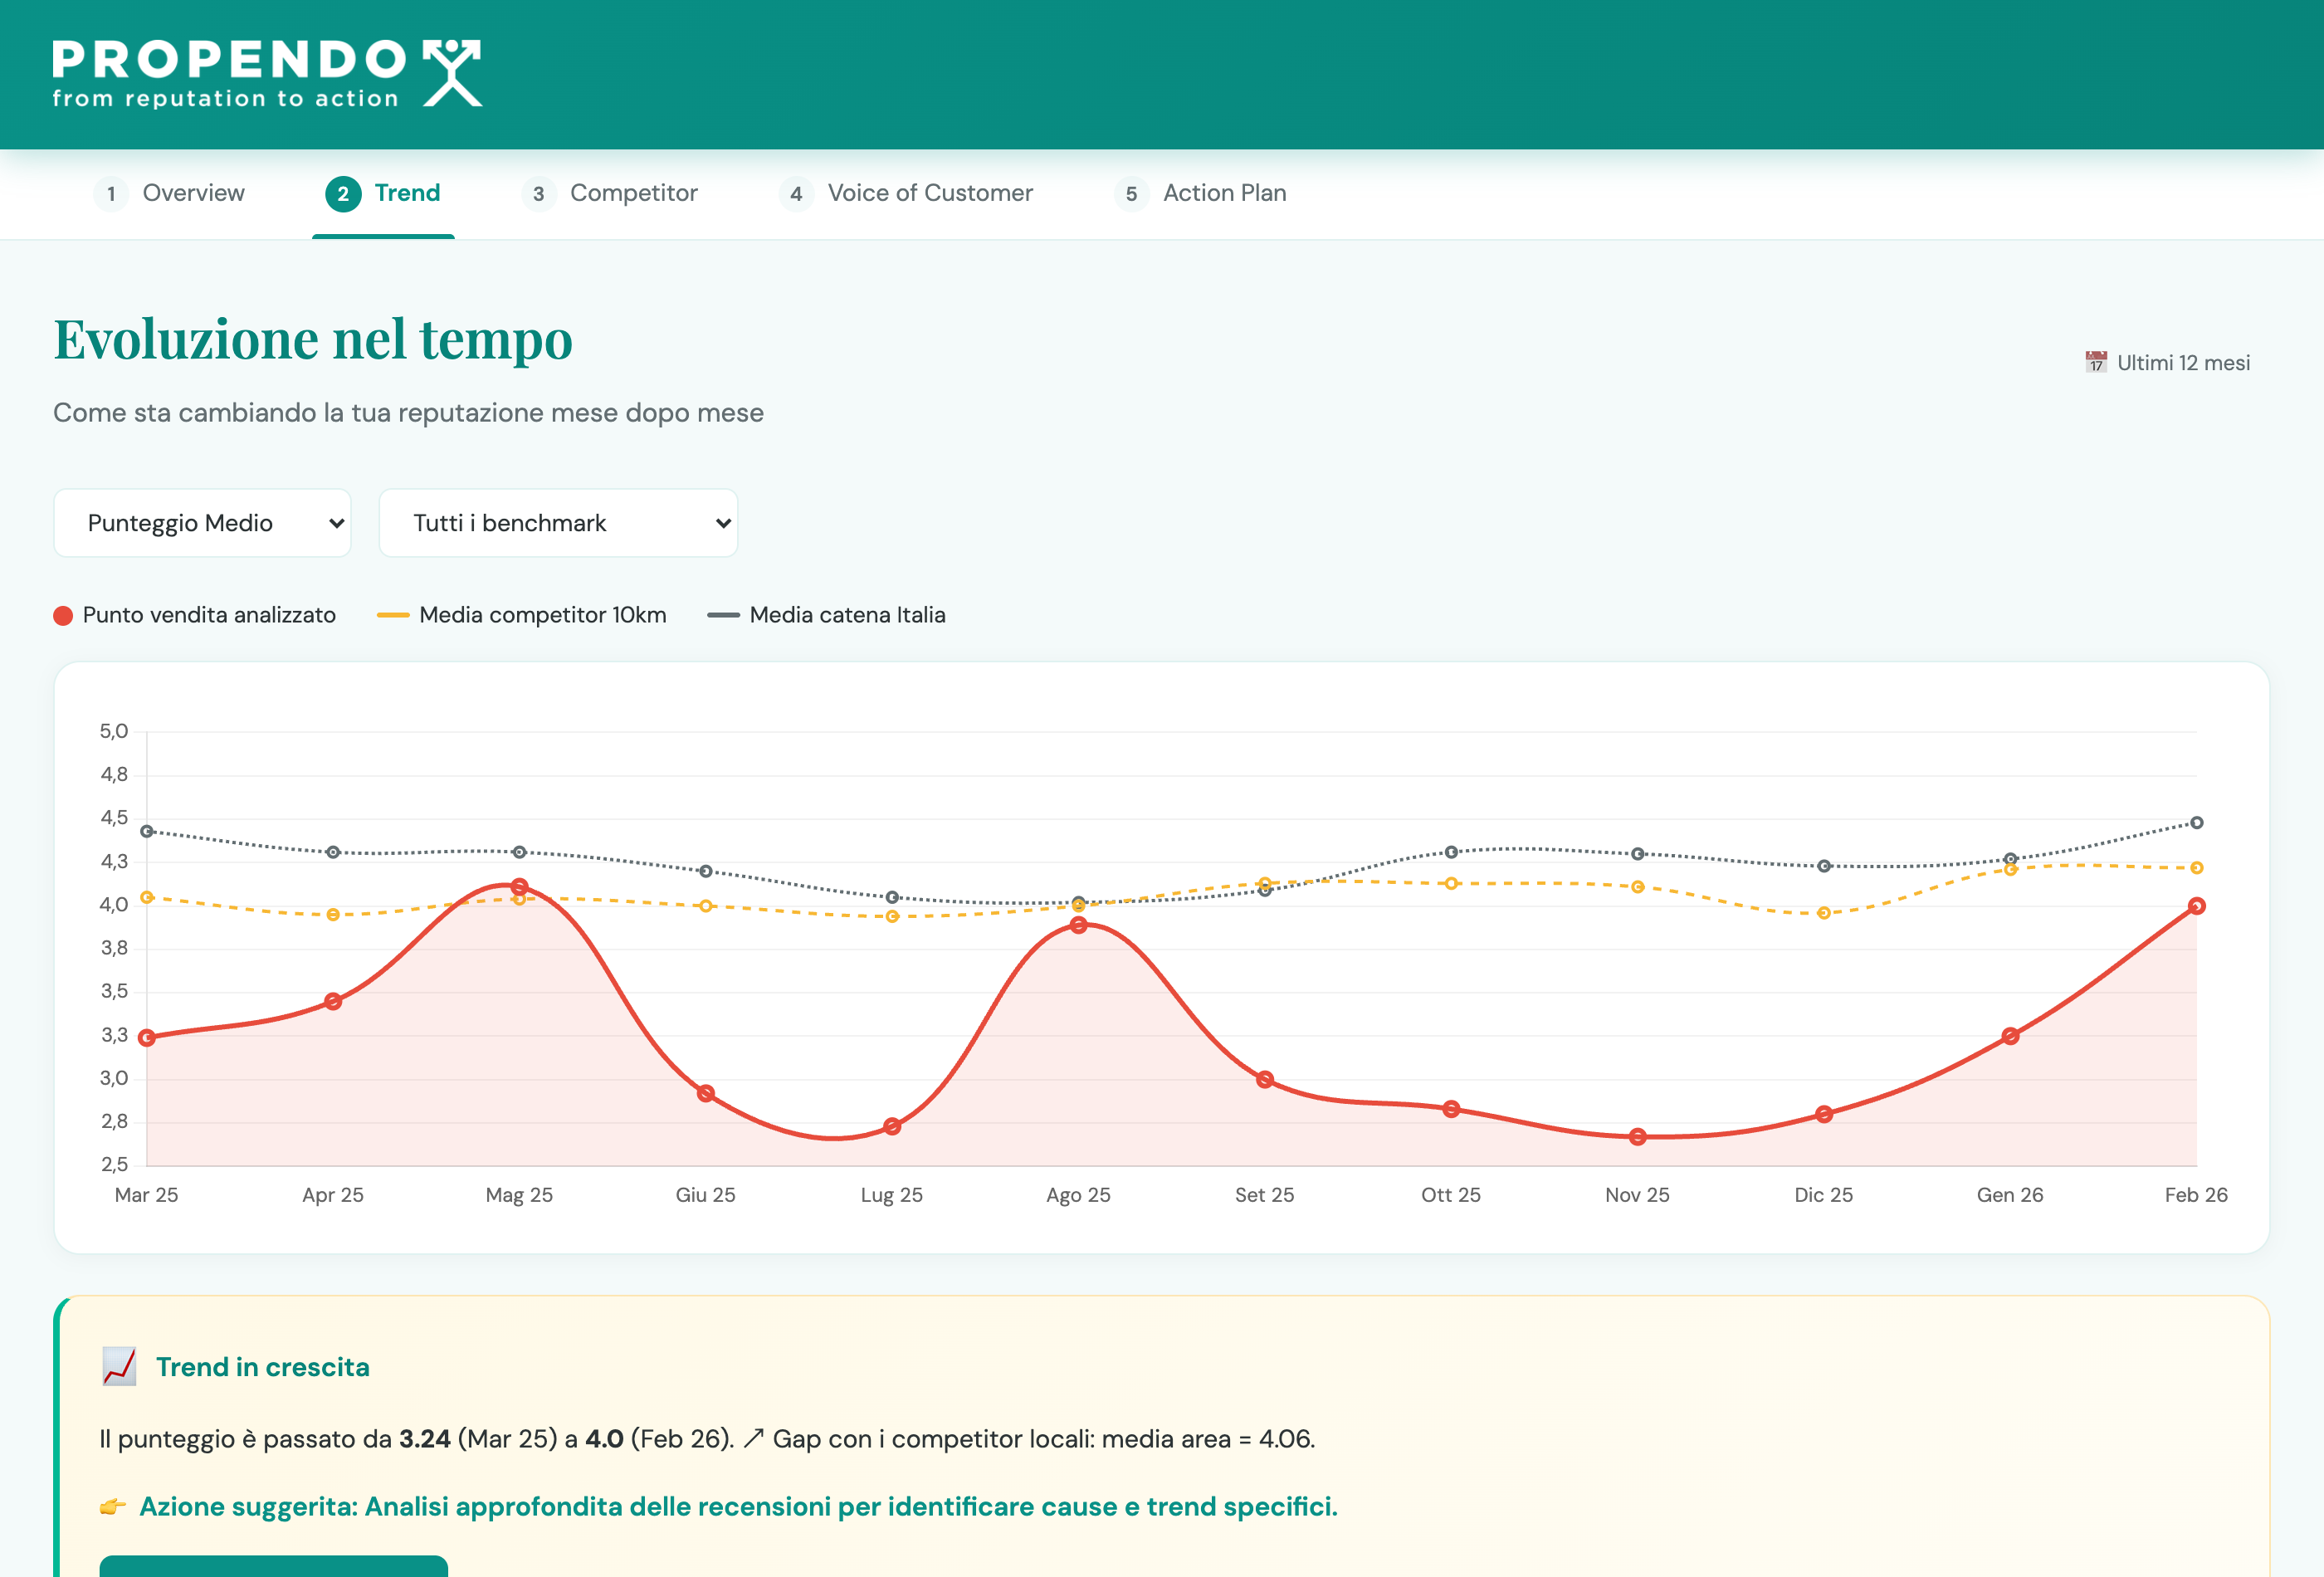The image size is (2324, 1577).
Task: Click step number 4 badge
Action: point(796,194)
